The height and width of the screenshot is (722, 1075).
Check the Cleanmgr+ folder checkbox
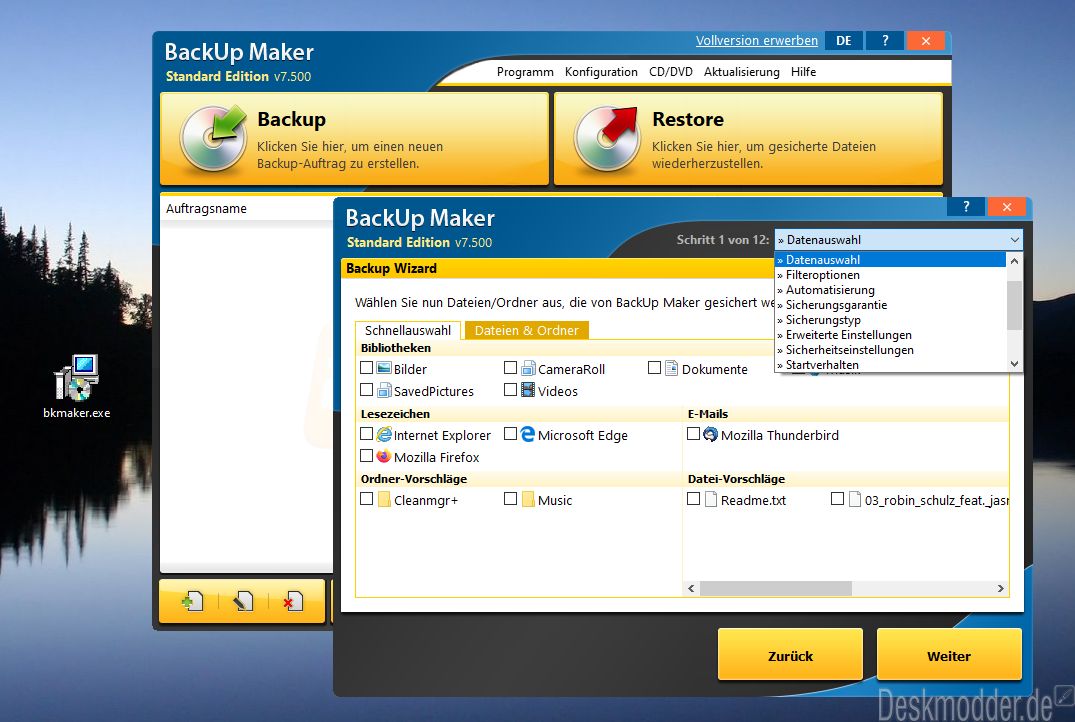click(367, 499)
